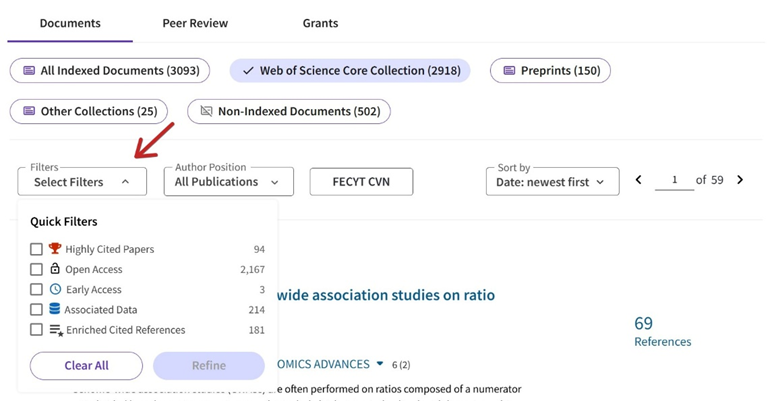The height and width of the screenshot is (401, 778).
Task: Click the page number input field
Action: coord(674,180)
